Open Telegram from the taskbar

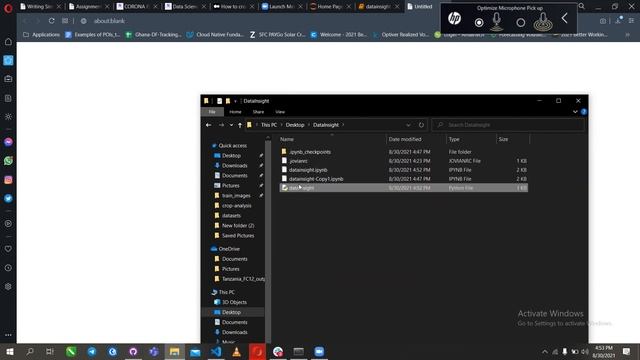[92, 351]
